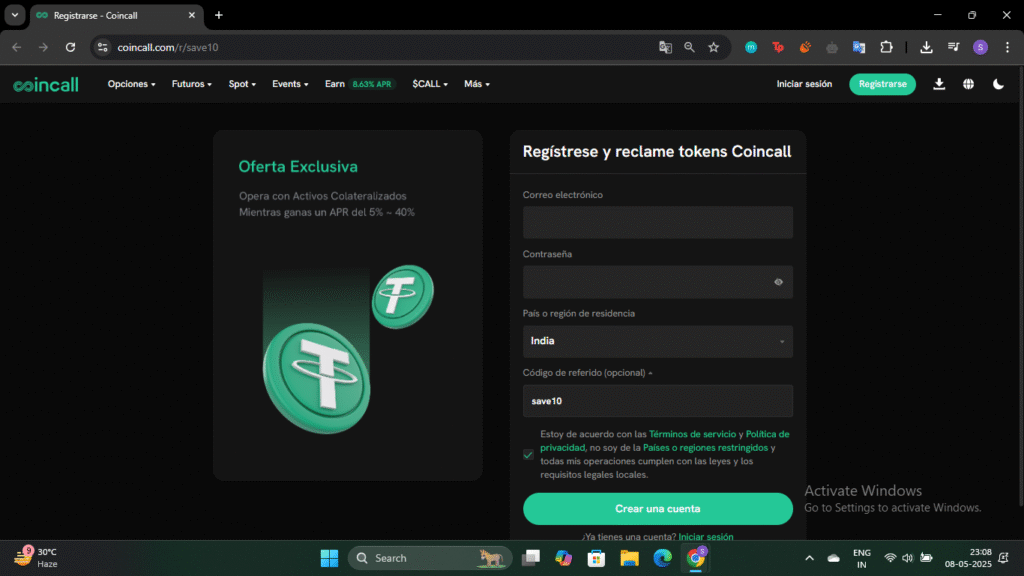The image size is (1024, 576).
Task: Bookmark this page with the star icon
Action: coord(713,47)
